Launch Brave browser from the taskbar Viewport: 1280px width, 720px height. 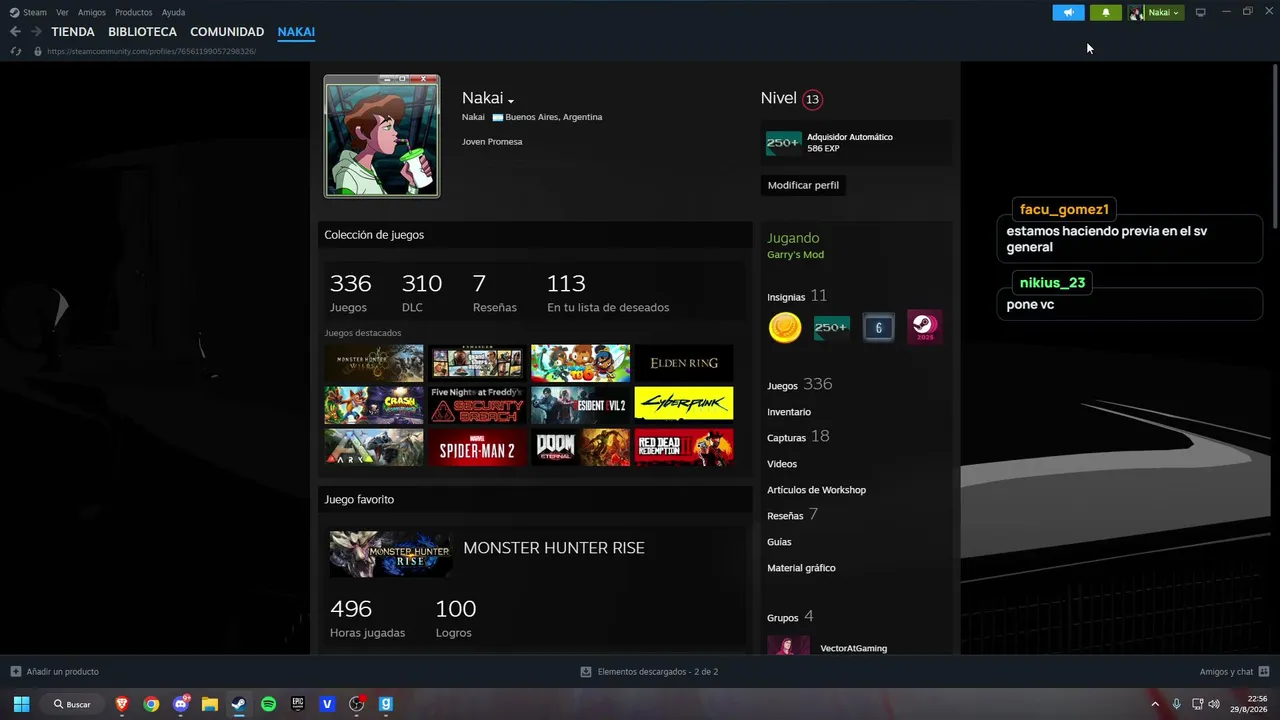pyautogui.click(x=122, y=704)
